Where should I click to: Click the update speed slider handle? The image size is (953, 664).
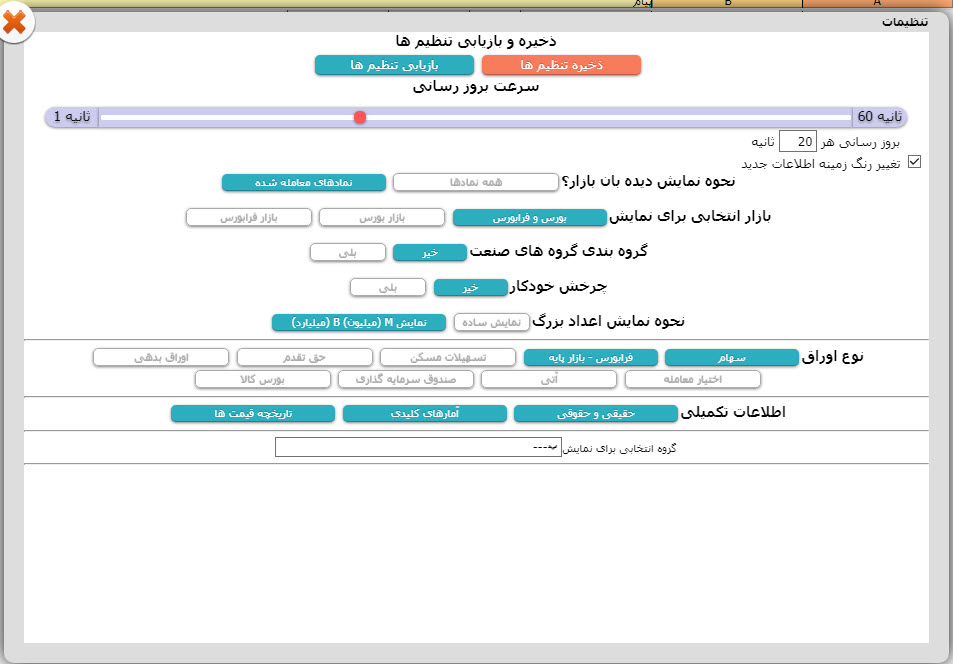pyautogui.click(x=360, y=117)
